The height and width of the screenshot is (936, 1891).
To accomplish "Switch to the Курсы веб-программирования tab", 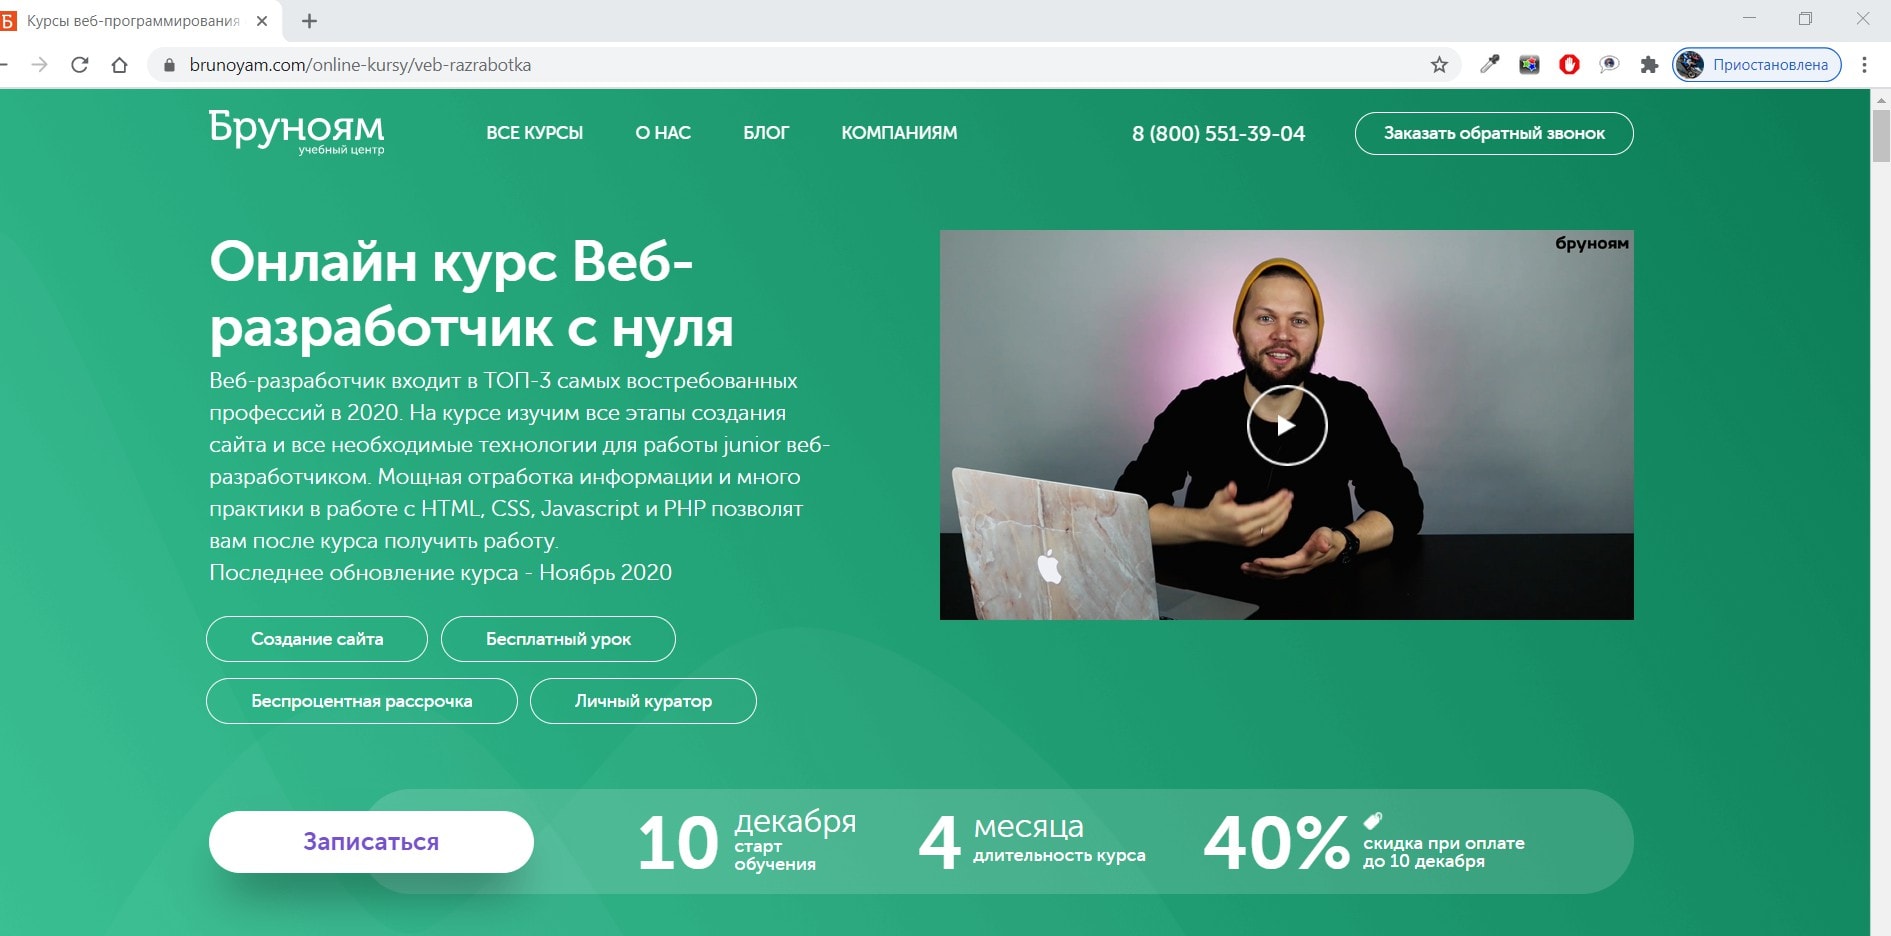I will [x=135, y=21].
